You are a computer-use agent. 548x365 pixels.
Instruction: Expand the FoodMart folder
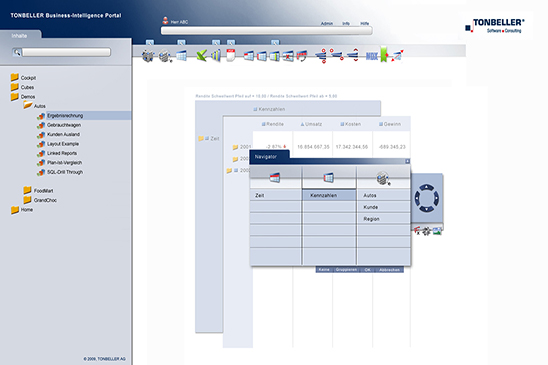pyautogui.click(x=27, y=190)
